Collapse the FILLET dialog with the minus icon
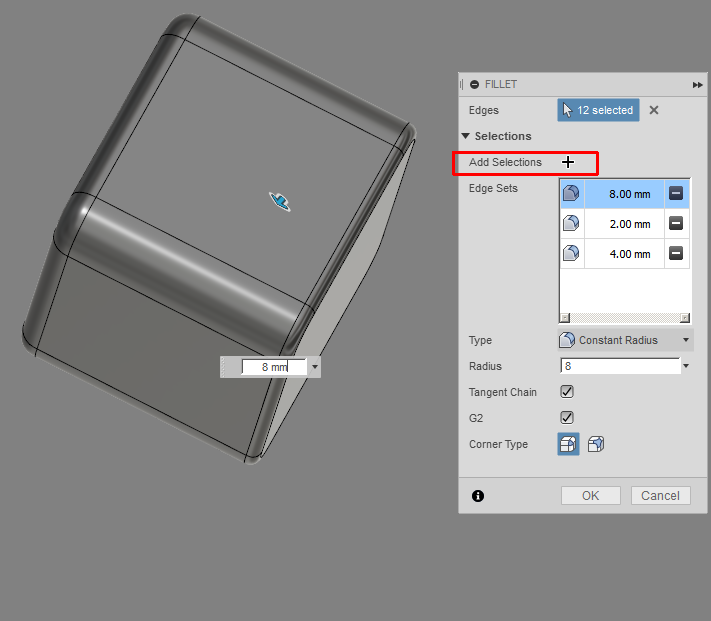The height and width of the screenshot is (621, 711). 474,84
